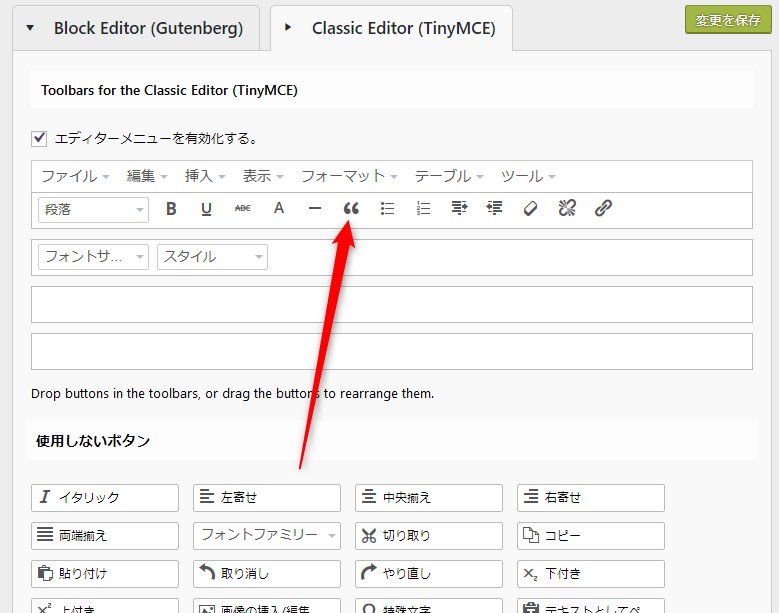Screen dimensions: 779x613
Task: Click the remove link broken chain icon
Action: point(567,209)
